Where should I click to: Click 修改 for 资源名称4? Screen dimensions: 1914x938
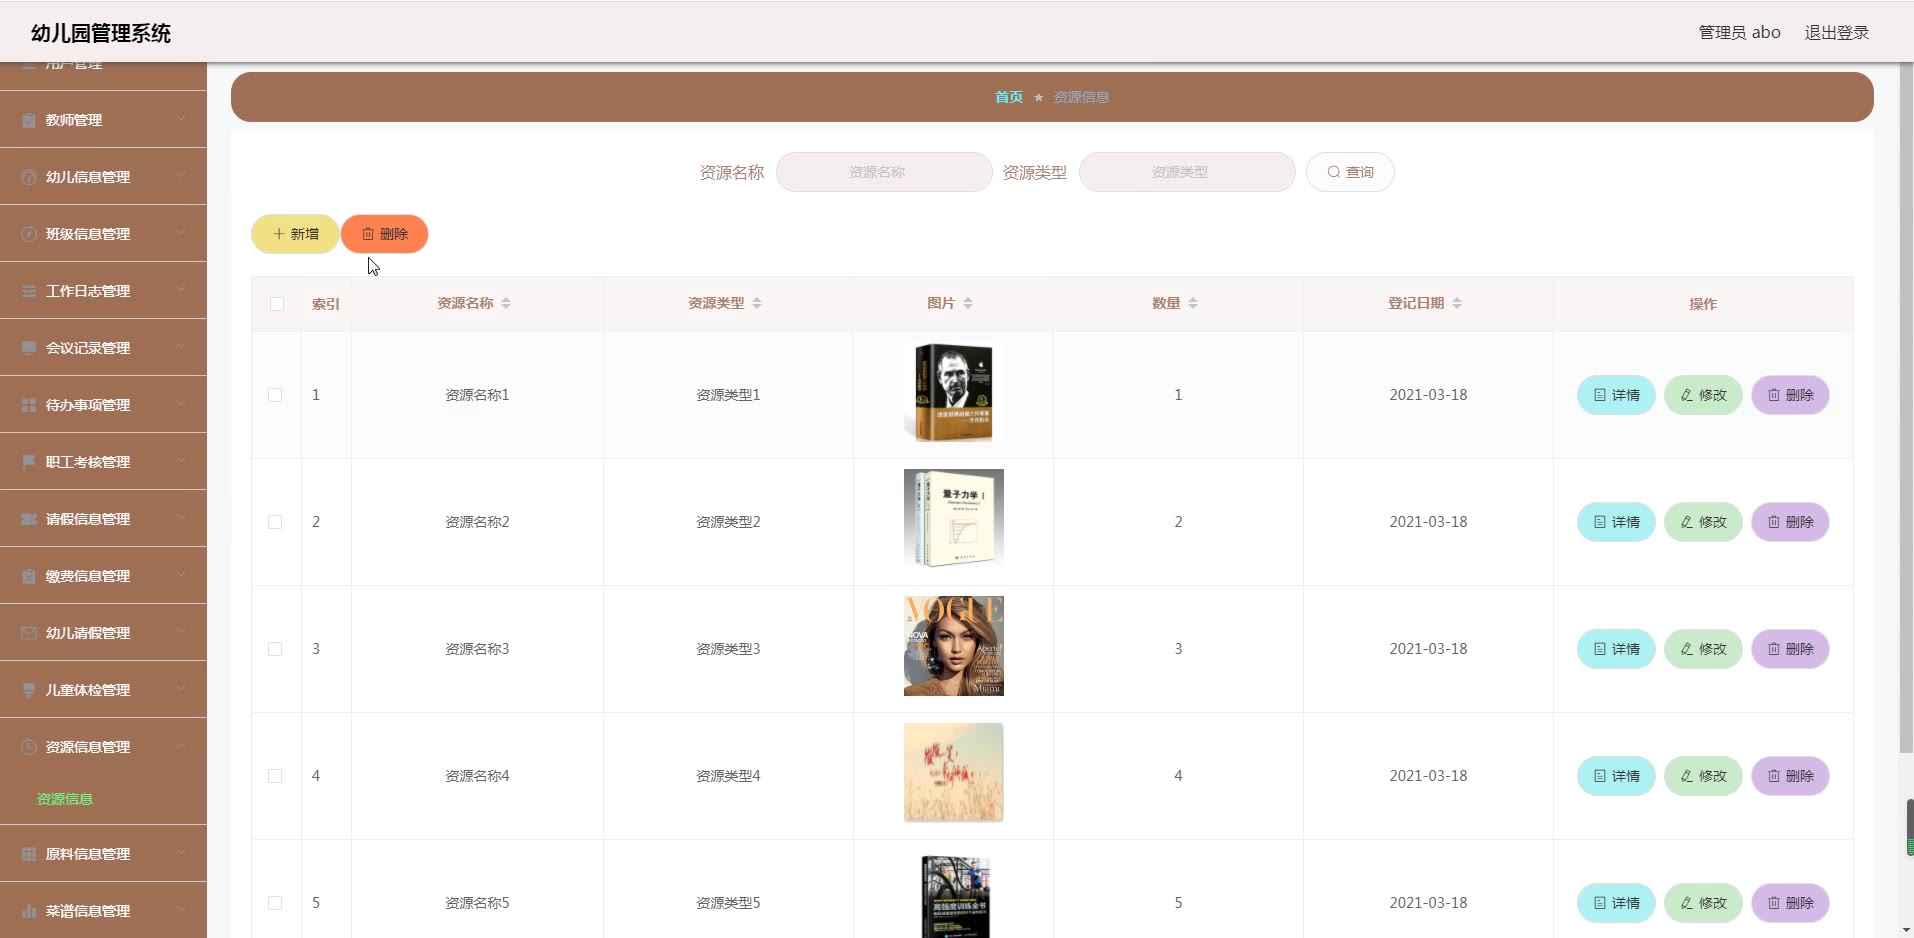[1703, 776]
